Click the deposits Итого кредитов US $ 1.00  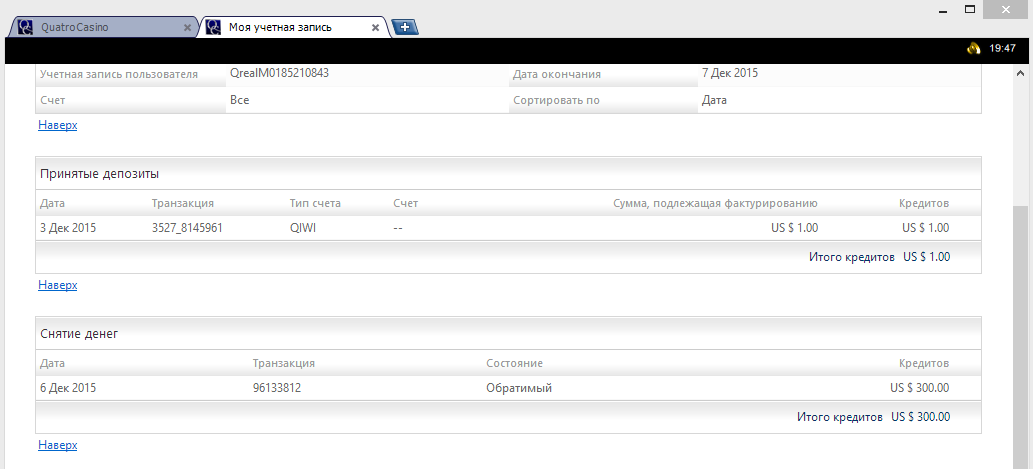click(879, 257)
